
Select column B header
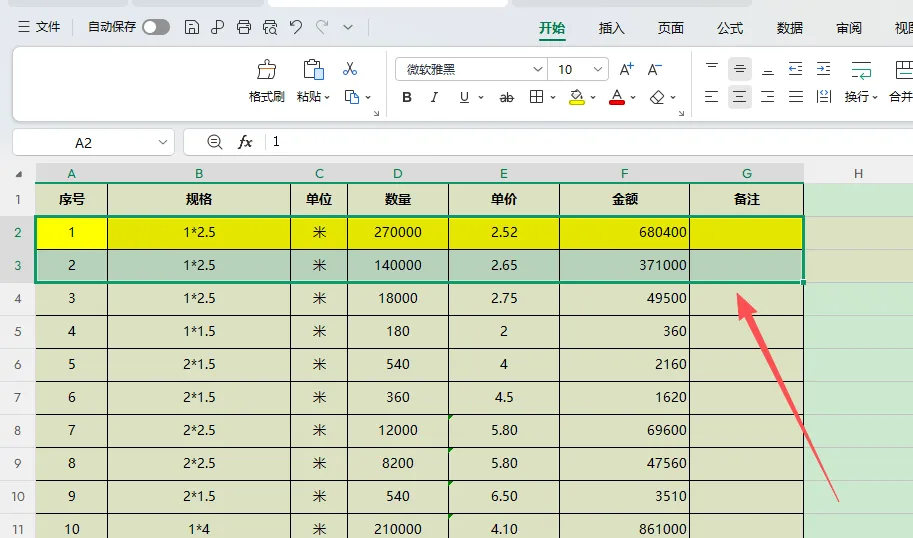(199, 174)
